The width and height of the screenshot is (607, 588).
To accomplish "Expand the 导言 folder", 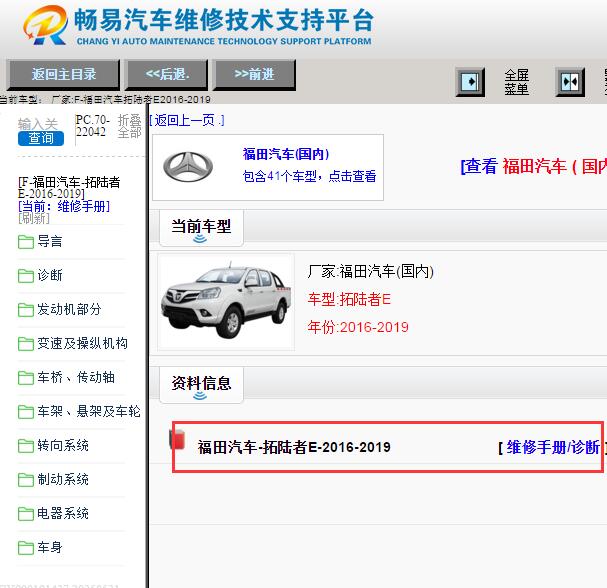I will pos(50,242).
